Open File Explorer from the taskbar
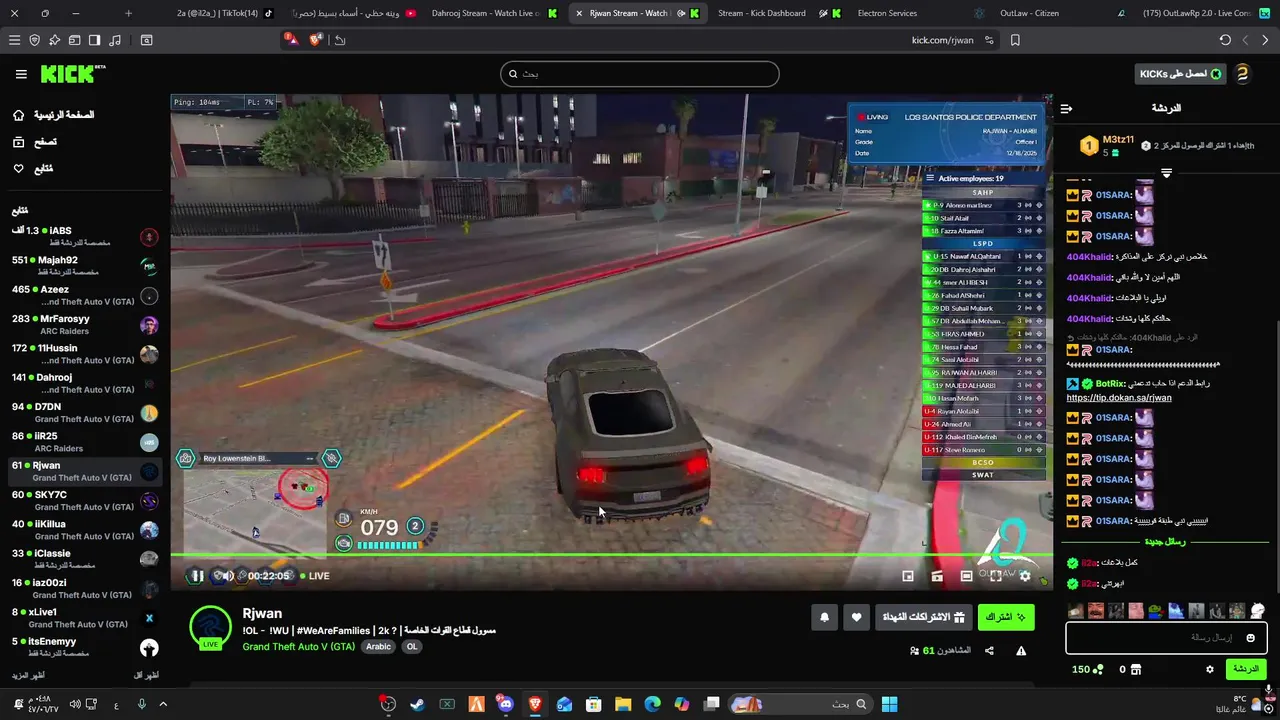This screenshot has height=720, width=1280. 623,704
